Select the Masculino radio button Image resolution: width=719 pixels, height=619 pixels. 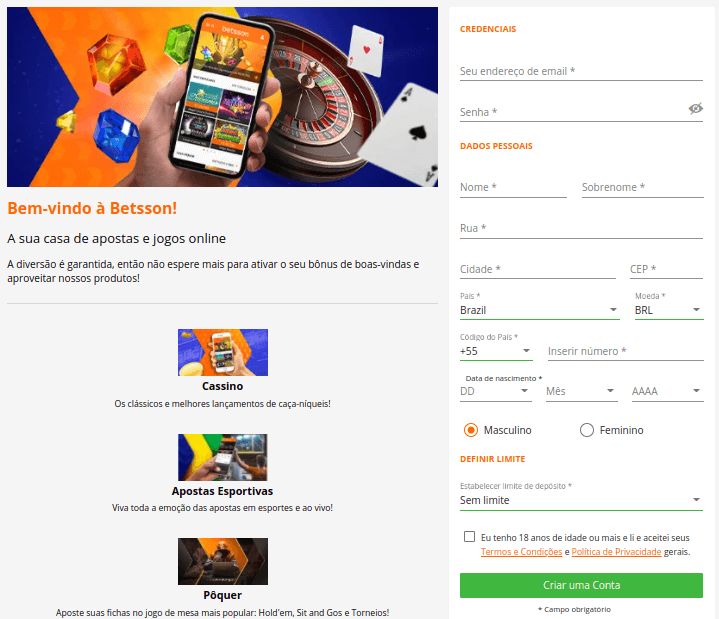pos(470,430)
